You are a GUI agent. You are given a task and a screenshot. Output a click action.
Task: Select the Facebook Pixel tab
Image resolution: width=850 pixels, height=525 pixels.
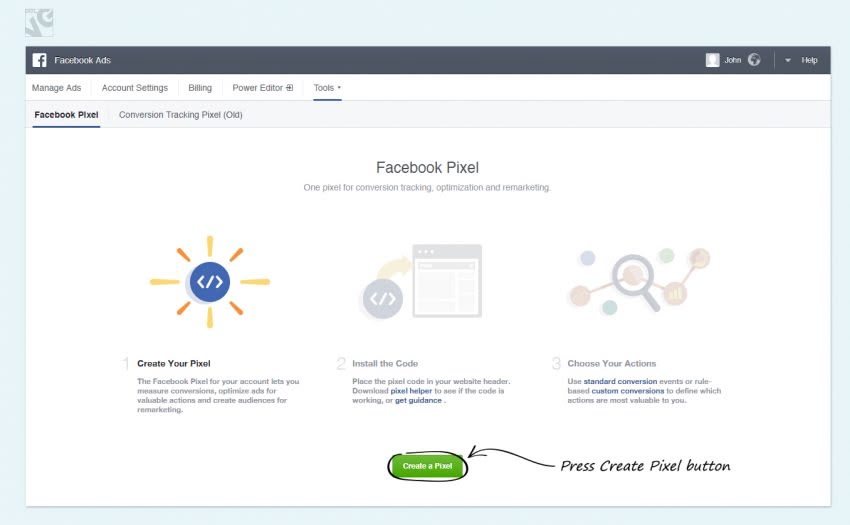coord(66,115)
